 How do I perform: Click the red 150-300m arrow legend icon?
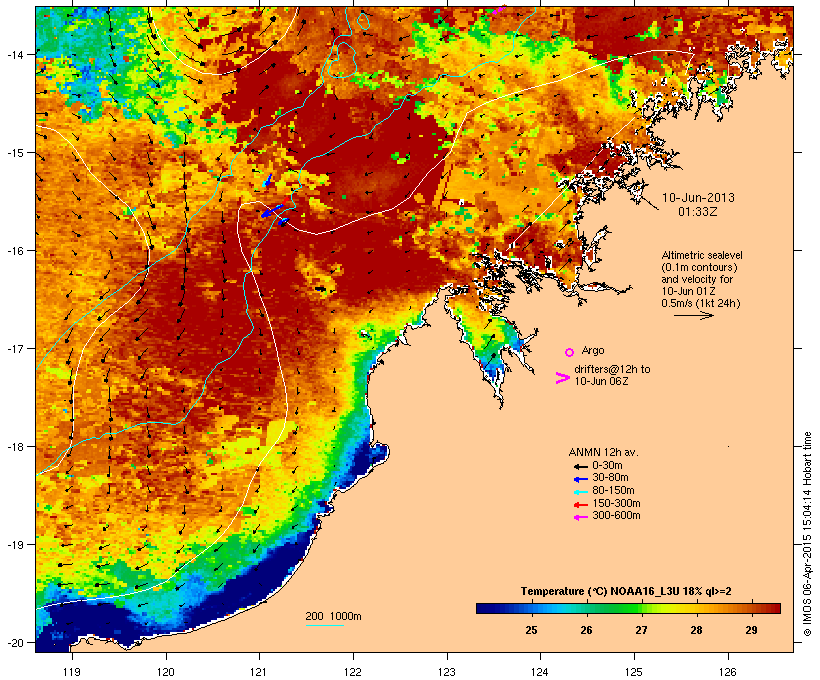pyautogui.click(x=581, y=505)
